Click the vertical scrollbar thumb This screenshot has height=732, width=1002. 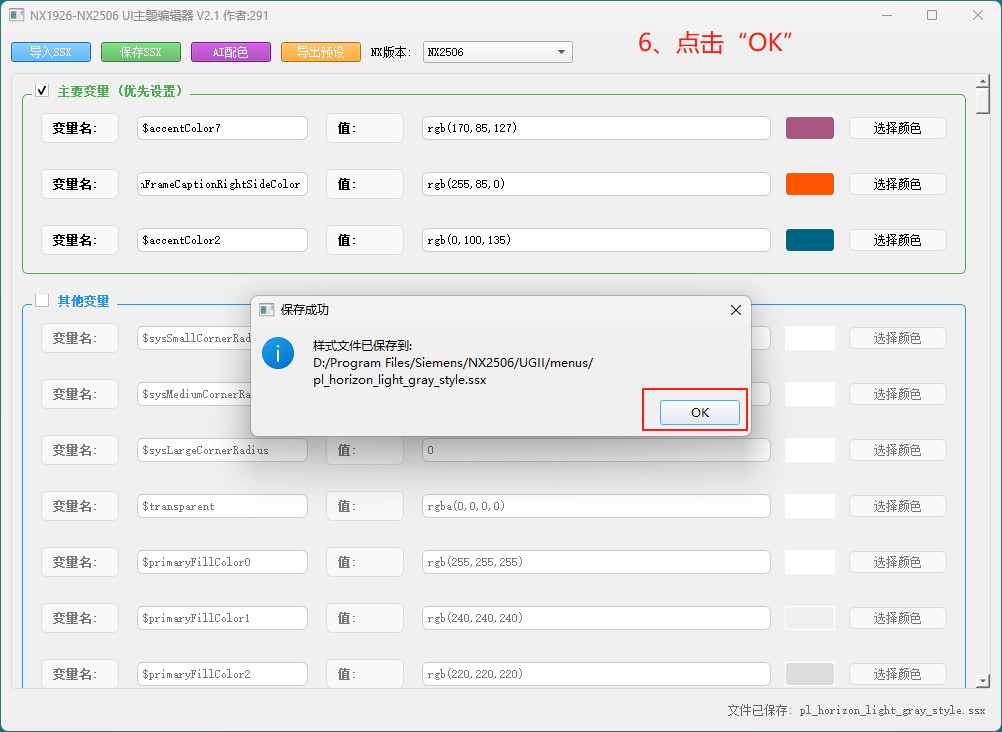[983, 100]
